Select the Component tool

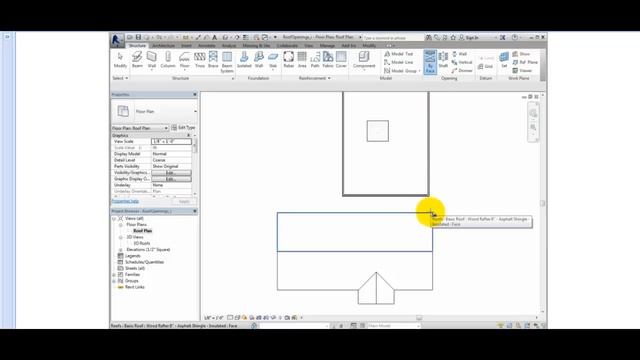[x=364, y=60]
